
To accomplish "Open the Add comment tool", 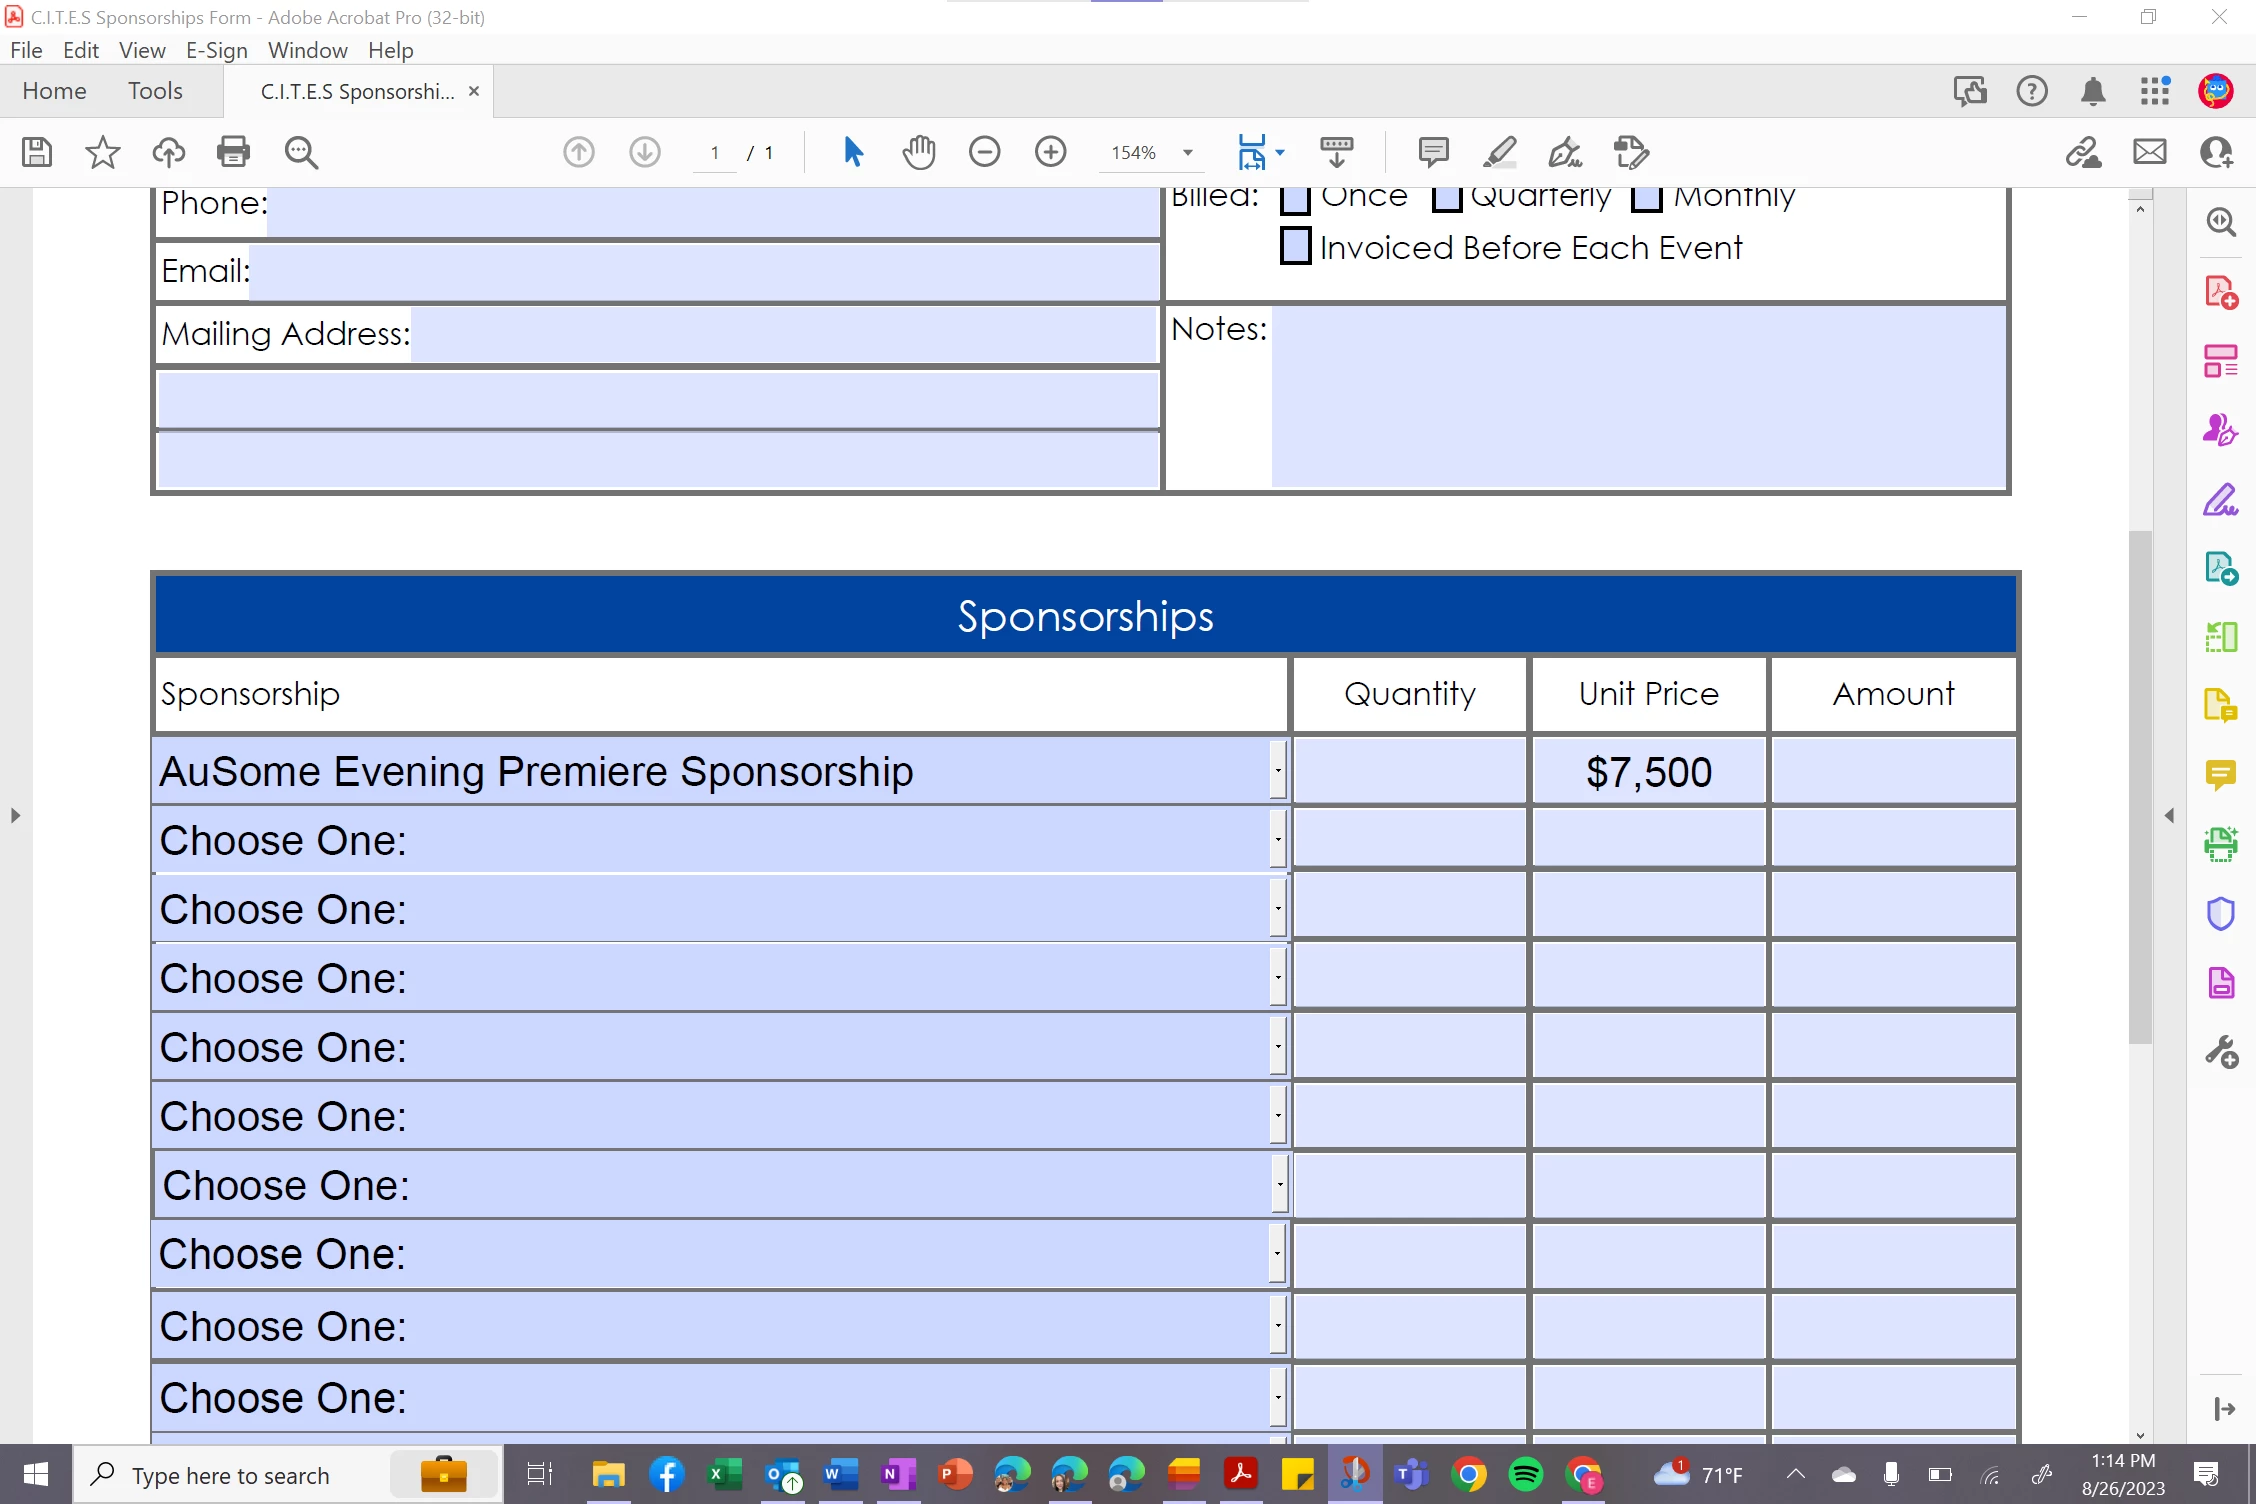I will pos(1433,152).
